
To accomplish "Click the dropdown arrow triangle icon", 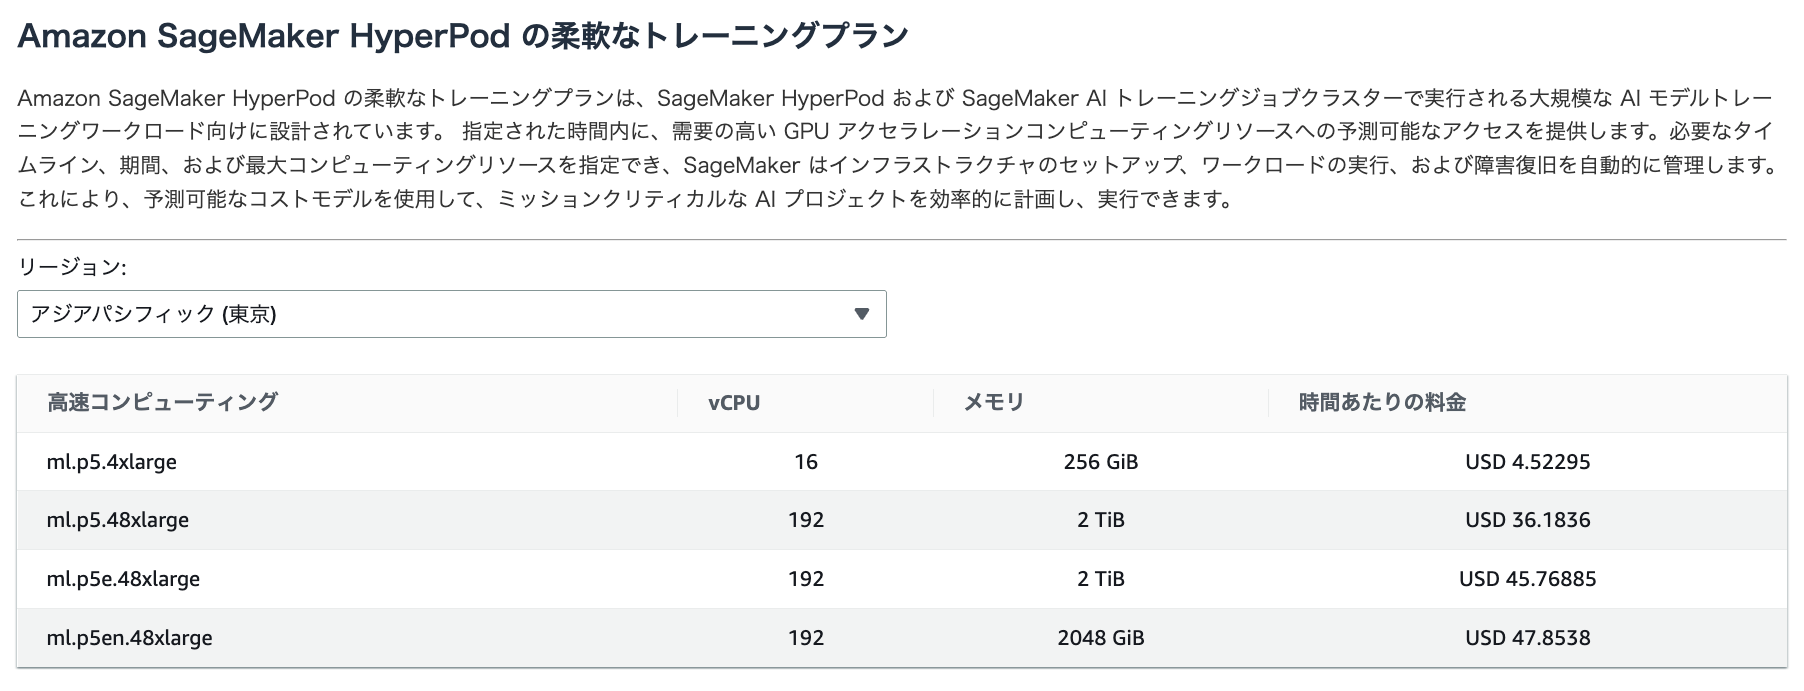I will [862, 314].
